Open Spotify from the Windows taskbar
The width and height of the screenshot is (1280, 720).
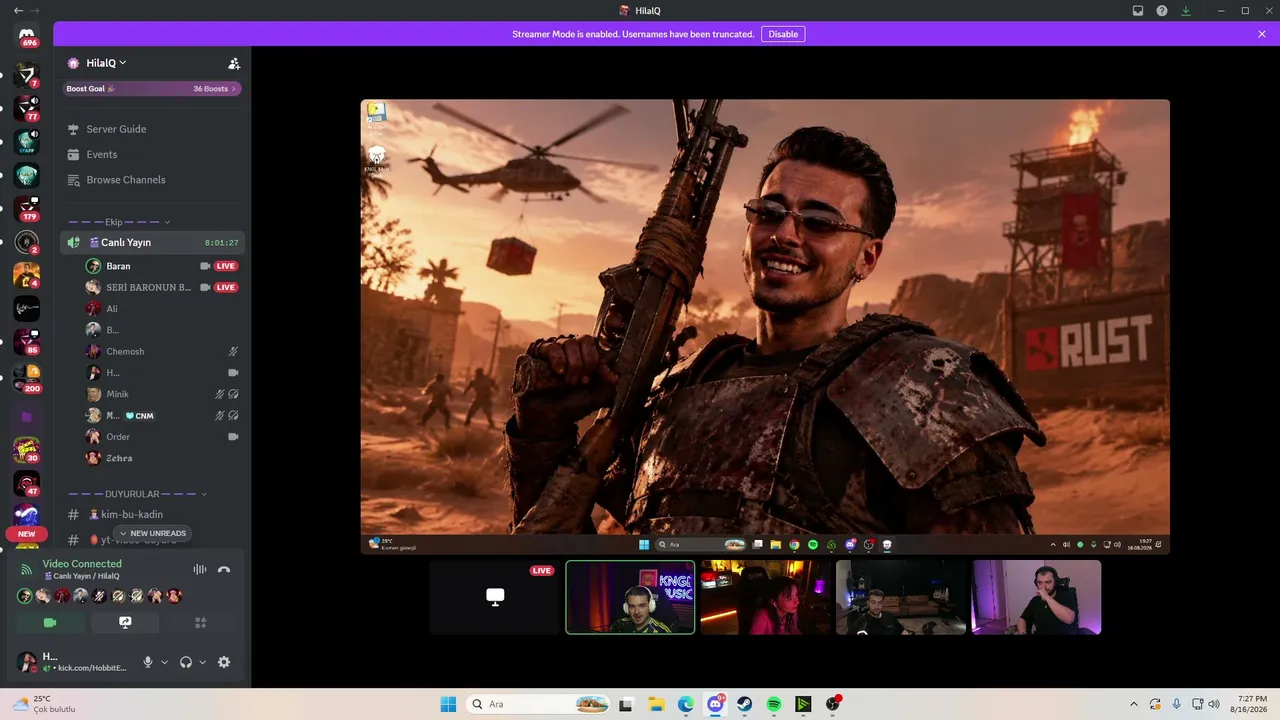pos(774,704)
